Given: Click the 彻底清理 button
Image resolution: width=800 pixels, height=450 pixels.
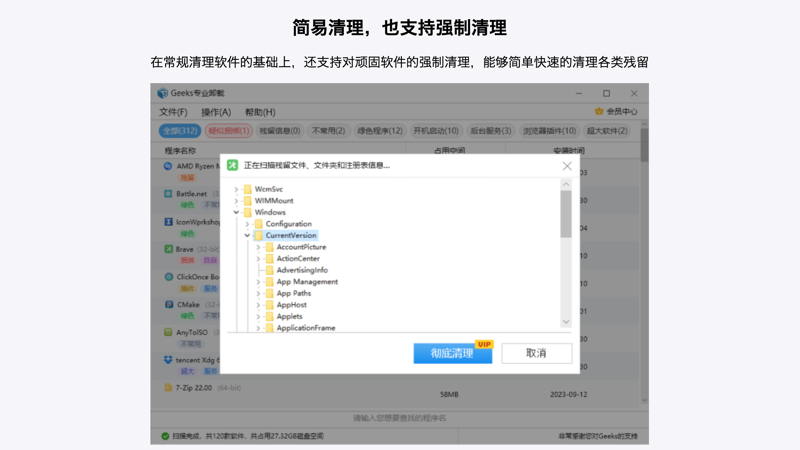Looking at the screenshot, I should point(453,353).
